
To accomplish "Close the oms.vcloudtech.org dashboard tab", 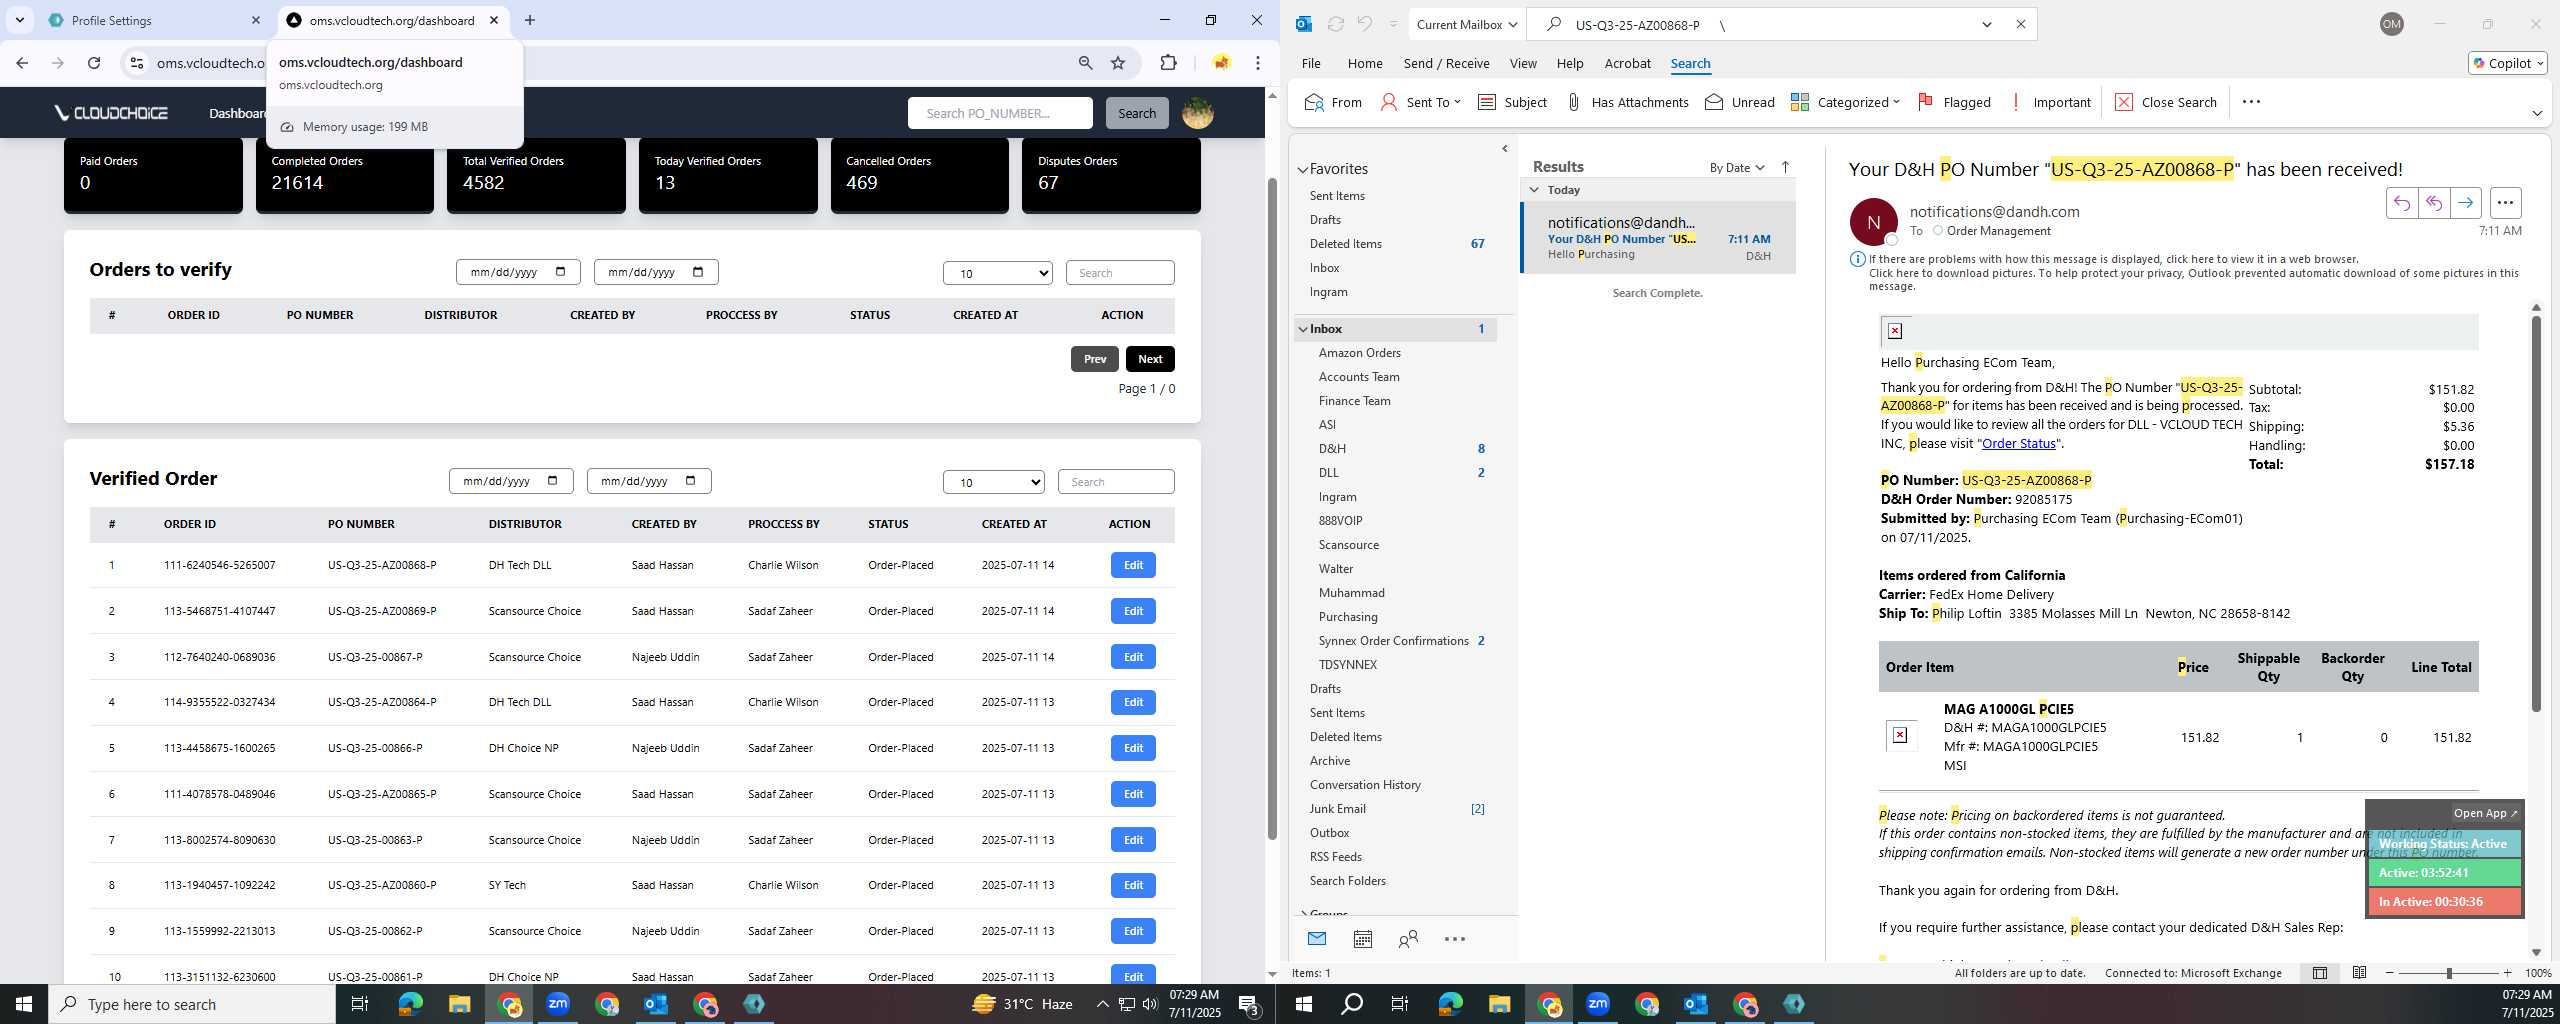I will point(494,20).
